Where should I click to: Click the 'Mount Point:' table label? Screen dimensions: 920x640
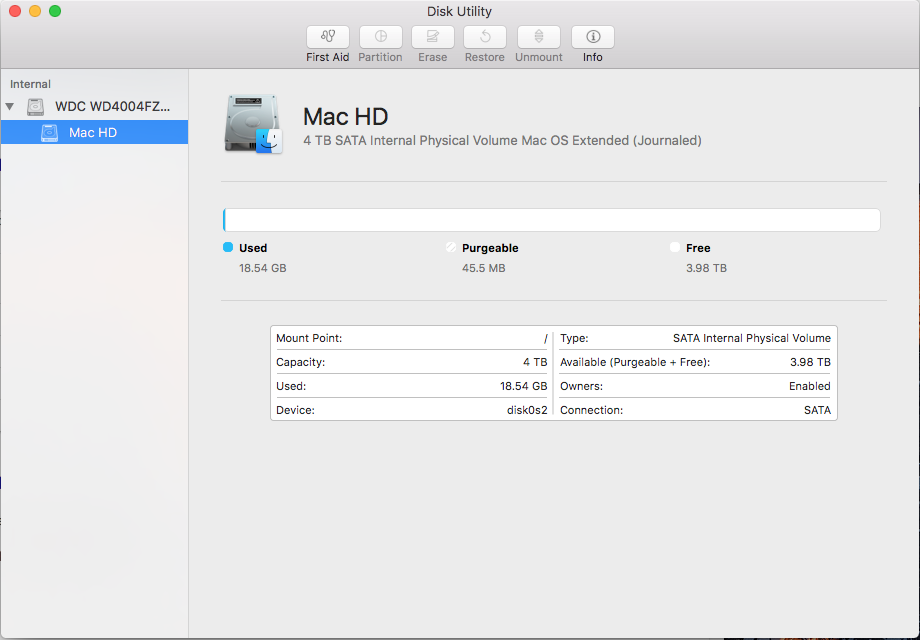click(309, 338)
